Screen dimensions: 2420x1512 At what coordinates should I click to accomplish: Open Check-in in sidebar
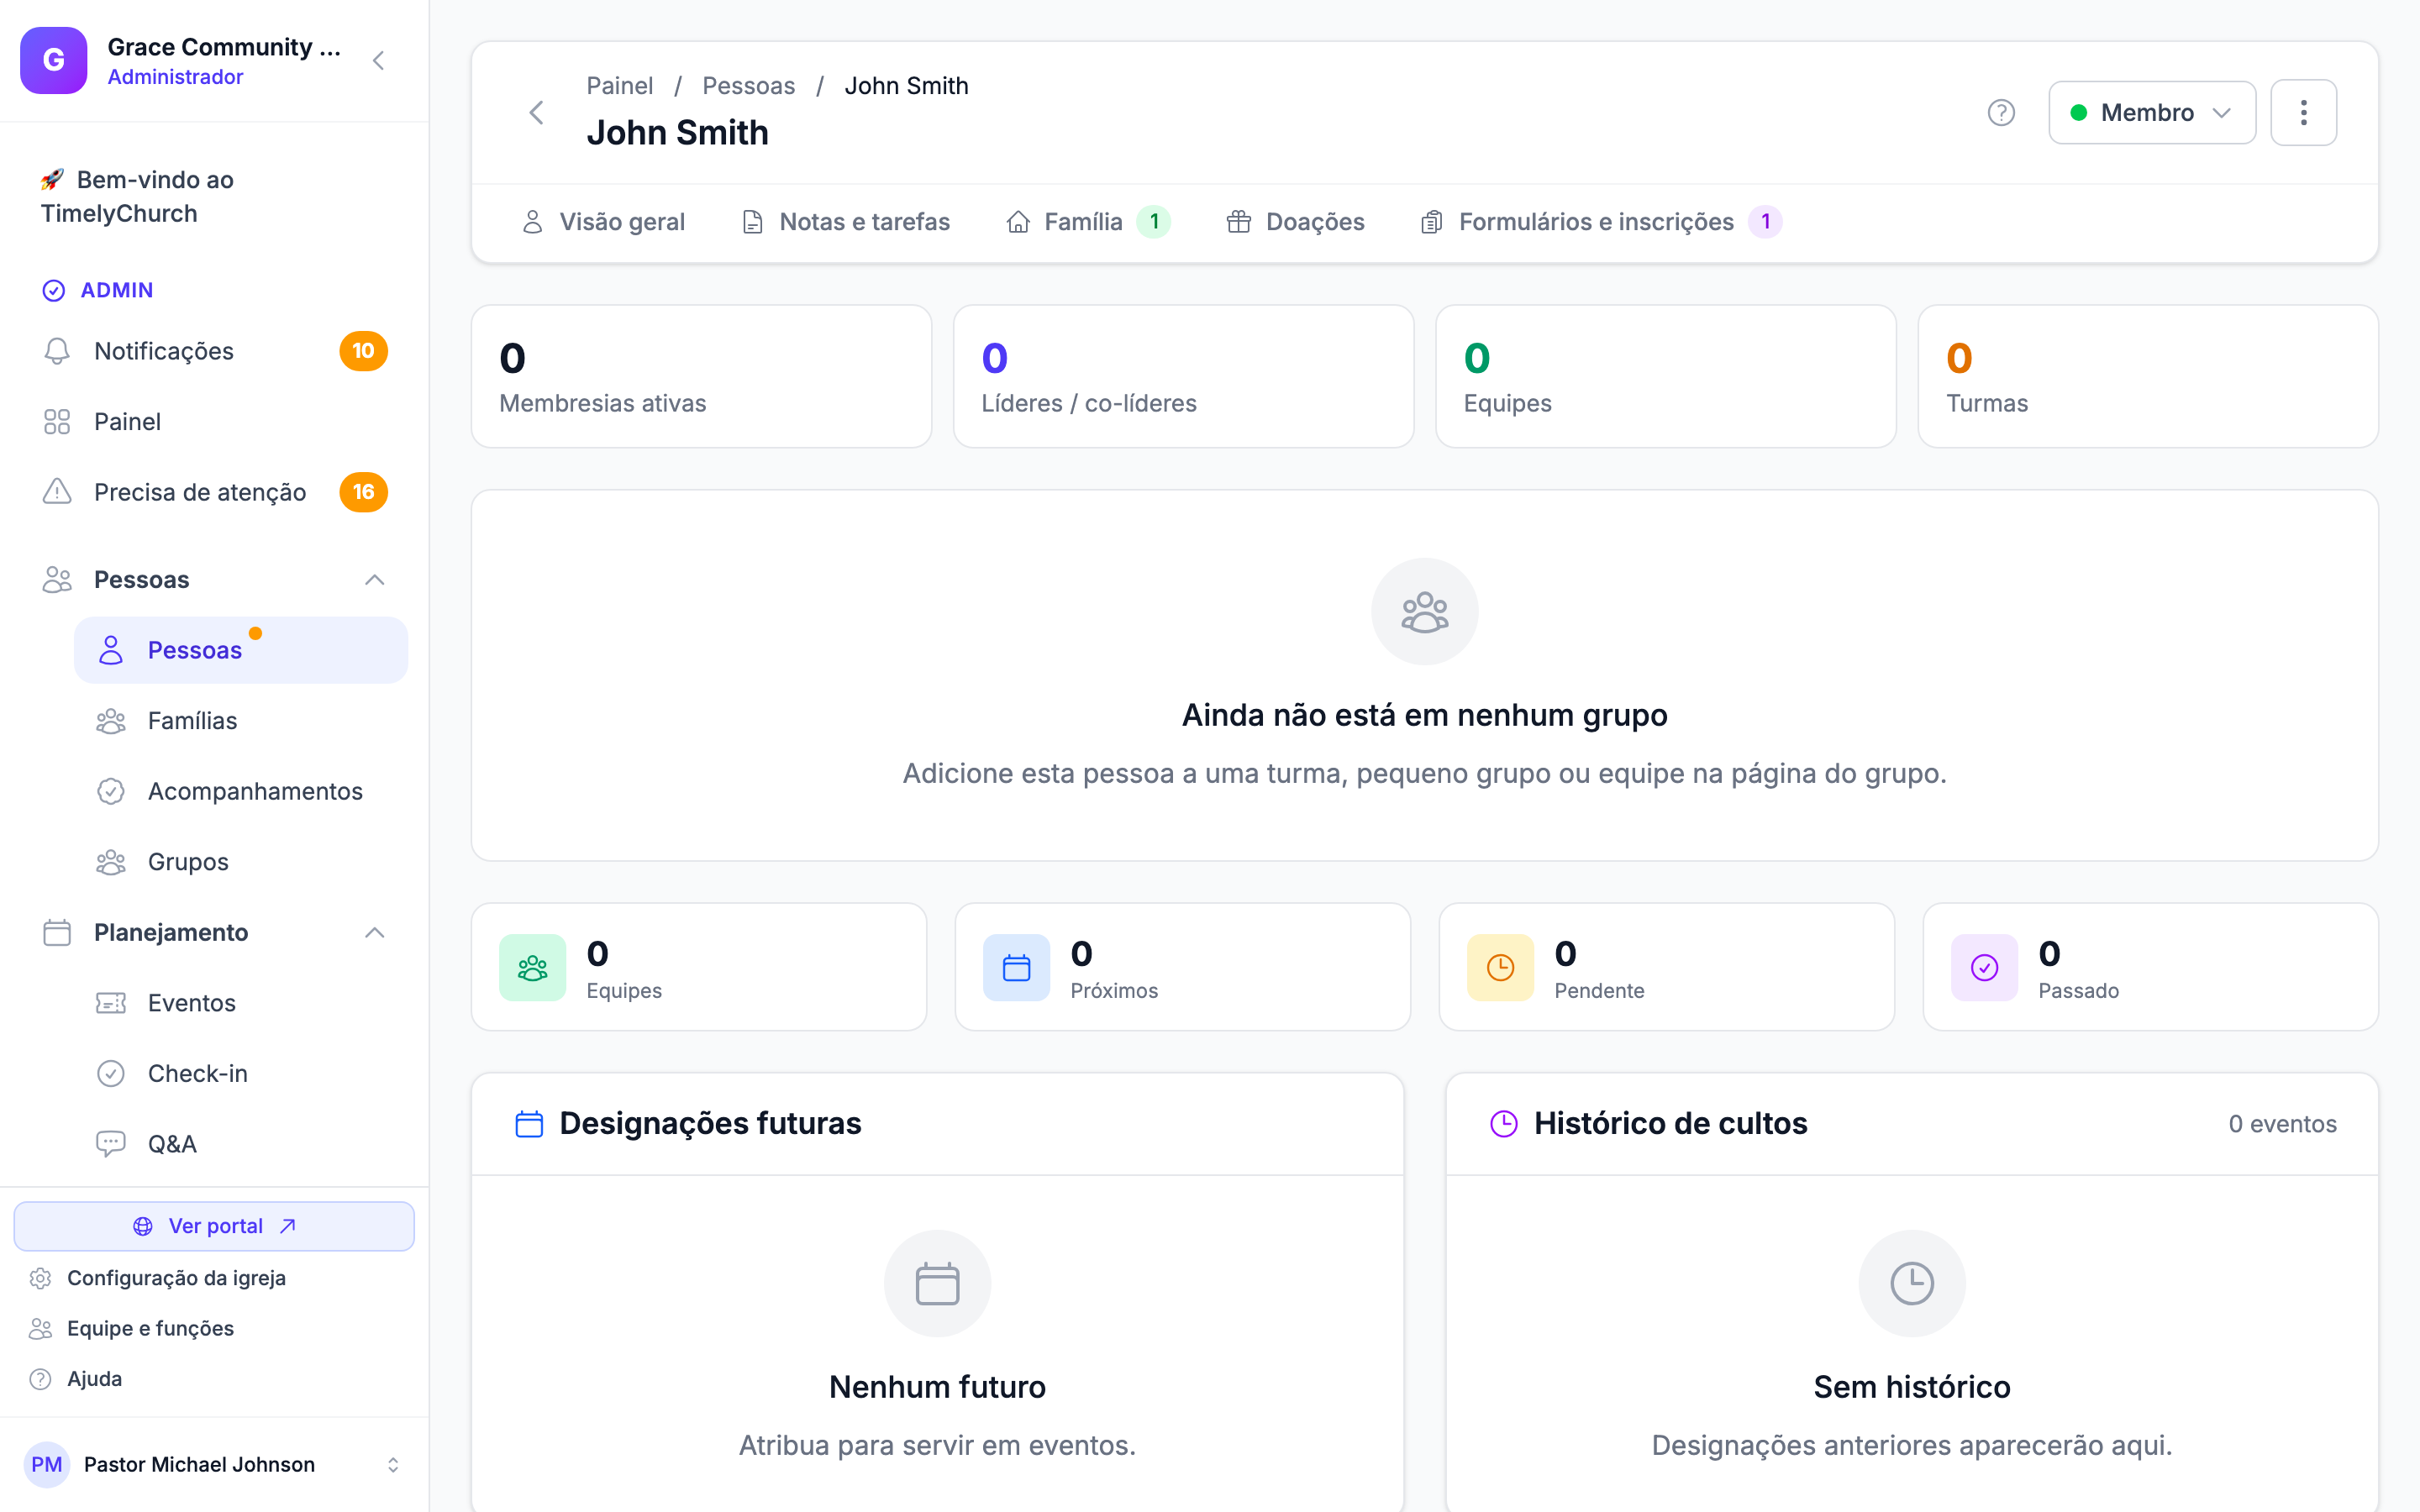point(241,1073)
